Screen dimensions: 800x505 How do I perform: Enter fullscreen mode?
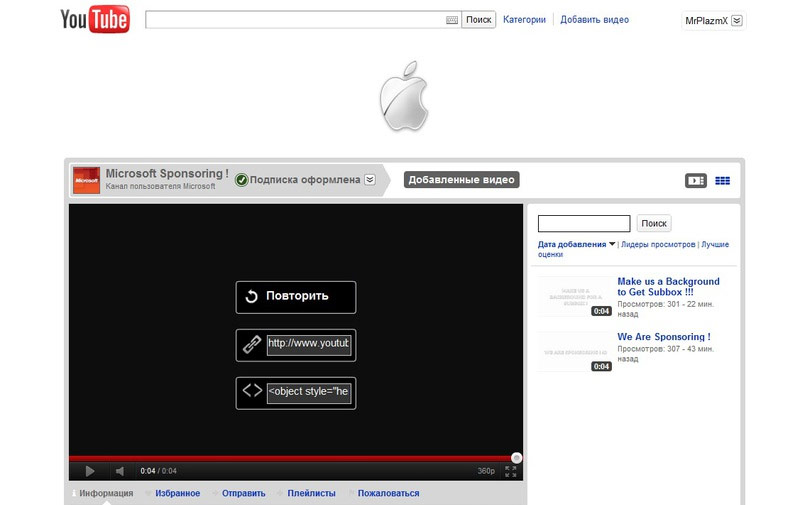click(511, 471)
